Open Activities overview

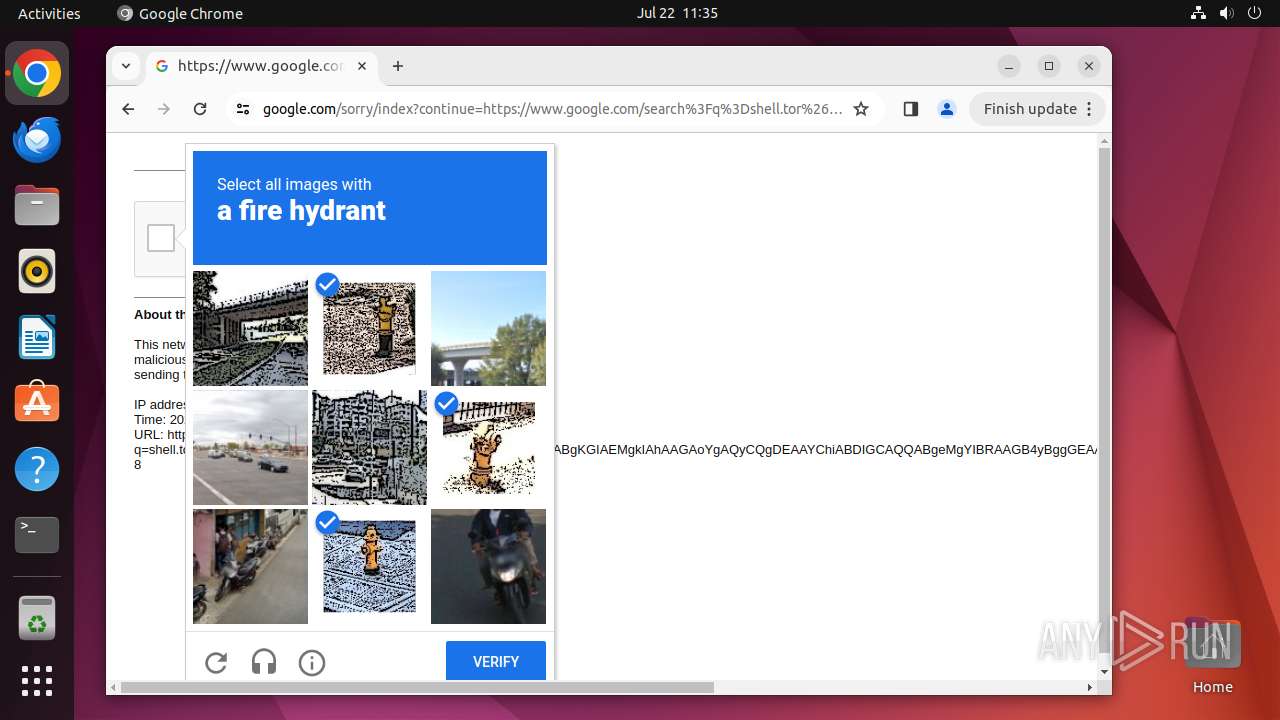point(49,13)
